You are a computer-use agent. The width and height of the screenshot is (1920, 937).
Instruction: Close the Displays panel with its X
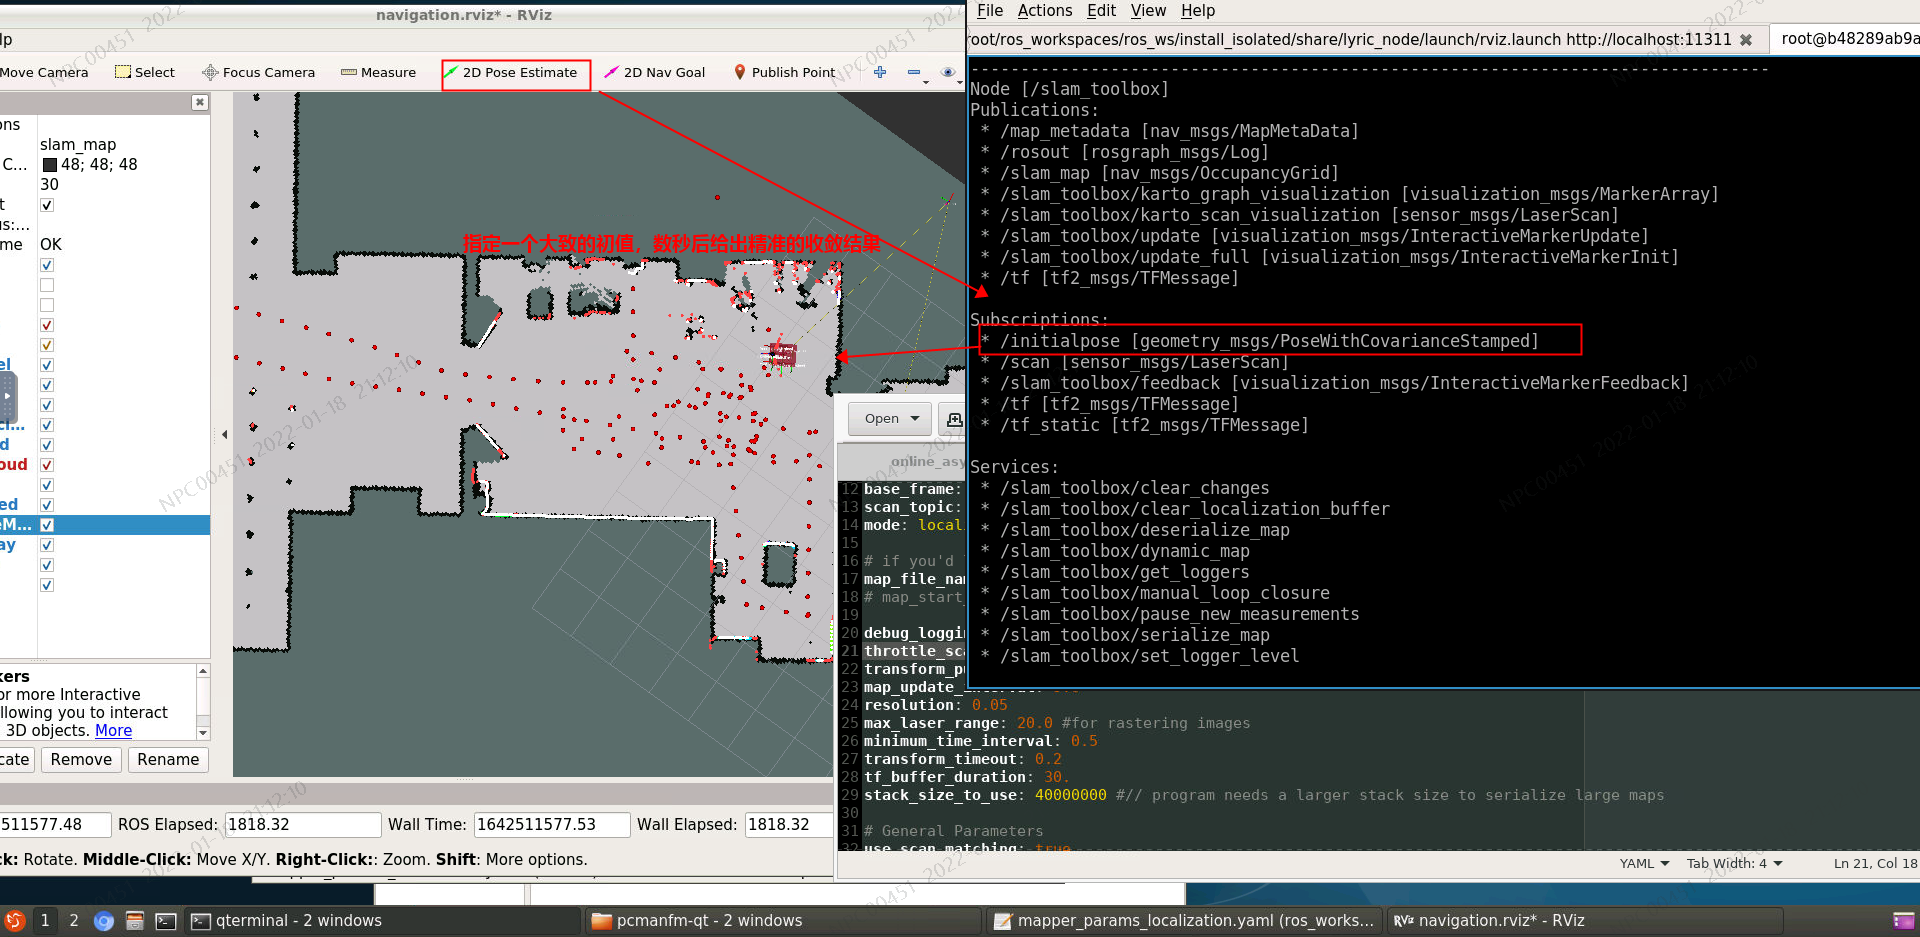200,102
